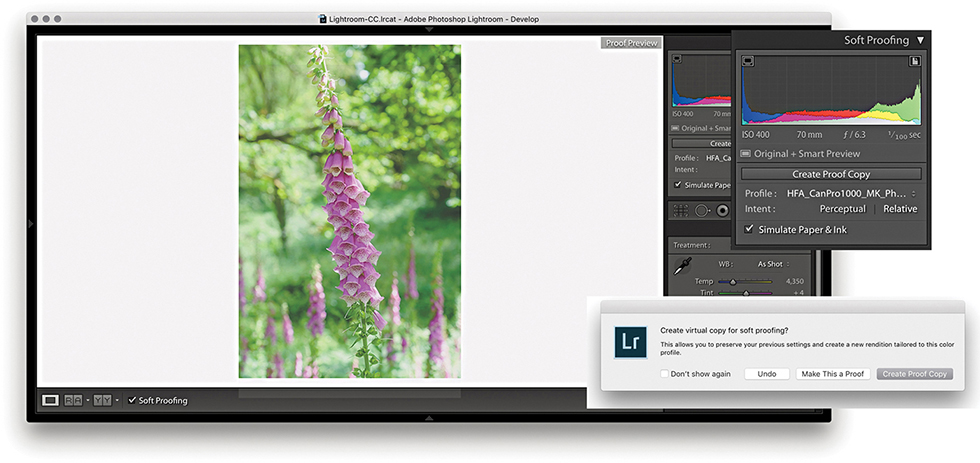This screenshot has width=980, height=463.
Task: Click the Lr logo in the dialog
Action: pos(631,342)
